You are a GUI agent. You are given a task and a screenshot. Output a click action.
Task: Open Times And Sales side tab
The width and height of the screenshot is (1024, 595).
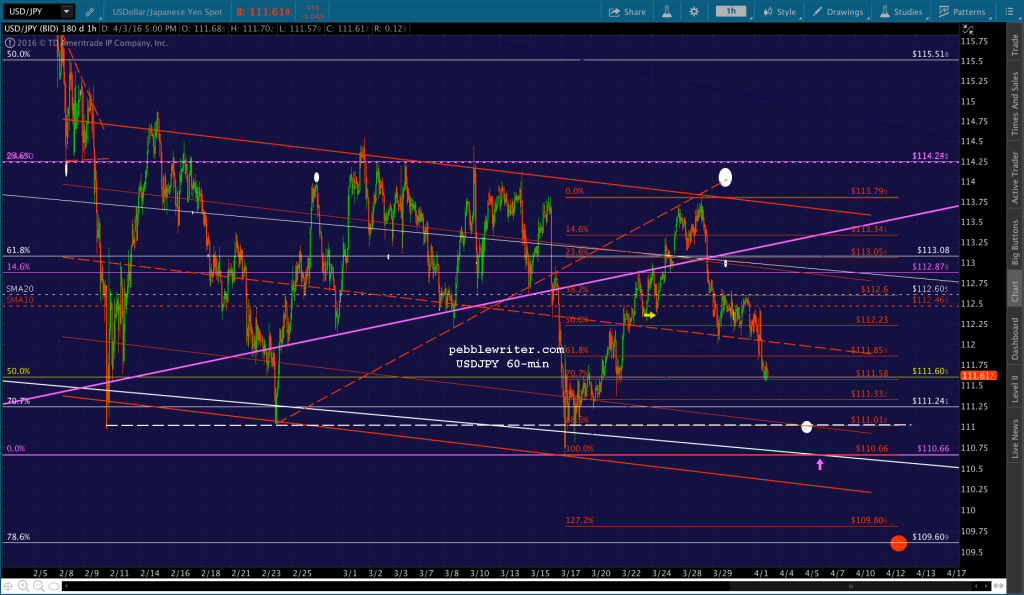coord(1015,104)
